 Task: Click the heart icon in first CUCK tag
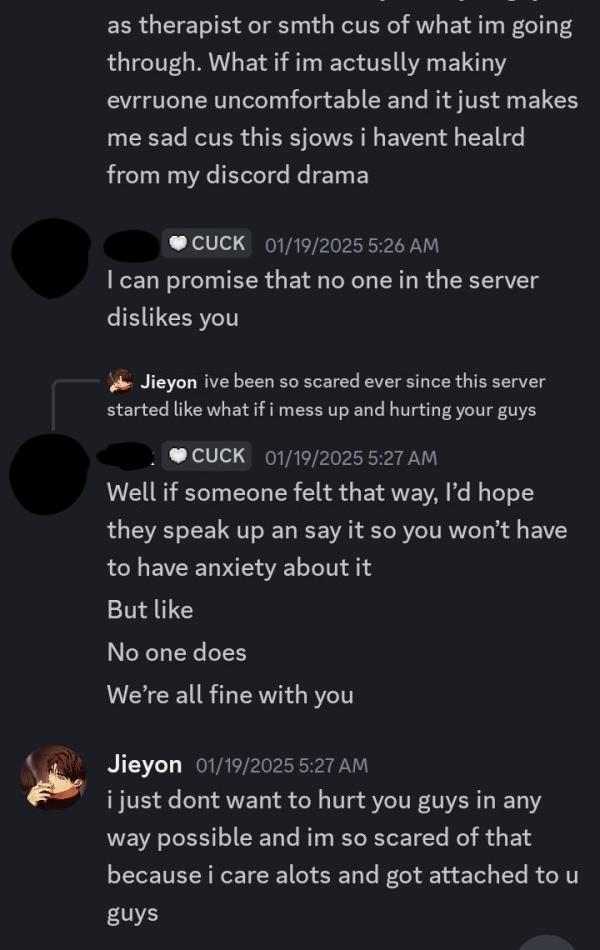click(177, 244)
